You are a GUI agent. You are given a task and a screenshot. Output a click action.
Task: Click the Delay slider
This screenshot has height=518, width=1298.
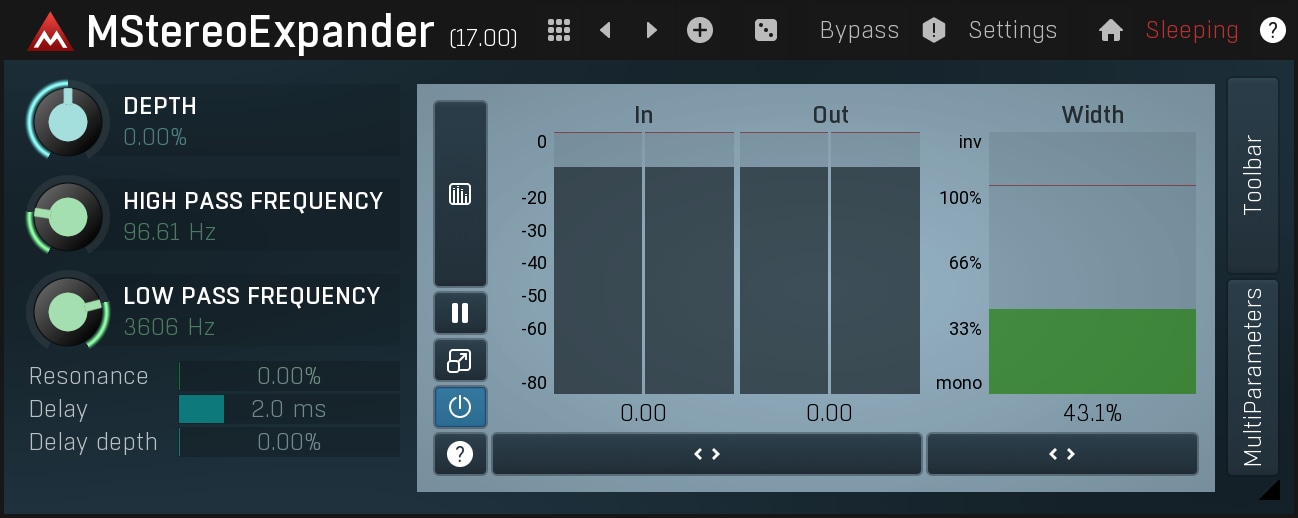click(x=288, y=409)
